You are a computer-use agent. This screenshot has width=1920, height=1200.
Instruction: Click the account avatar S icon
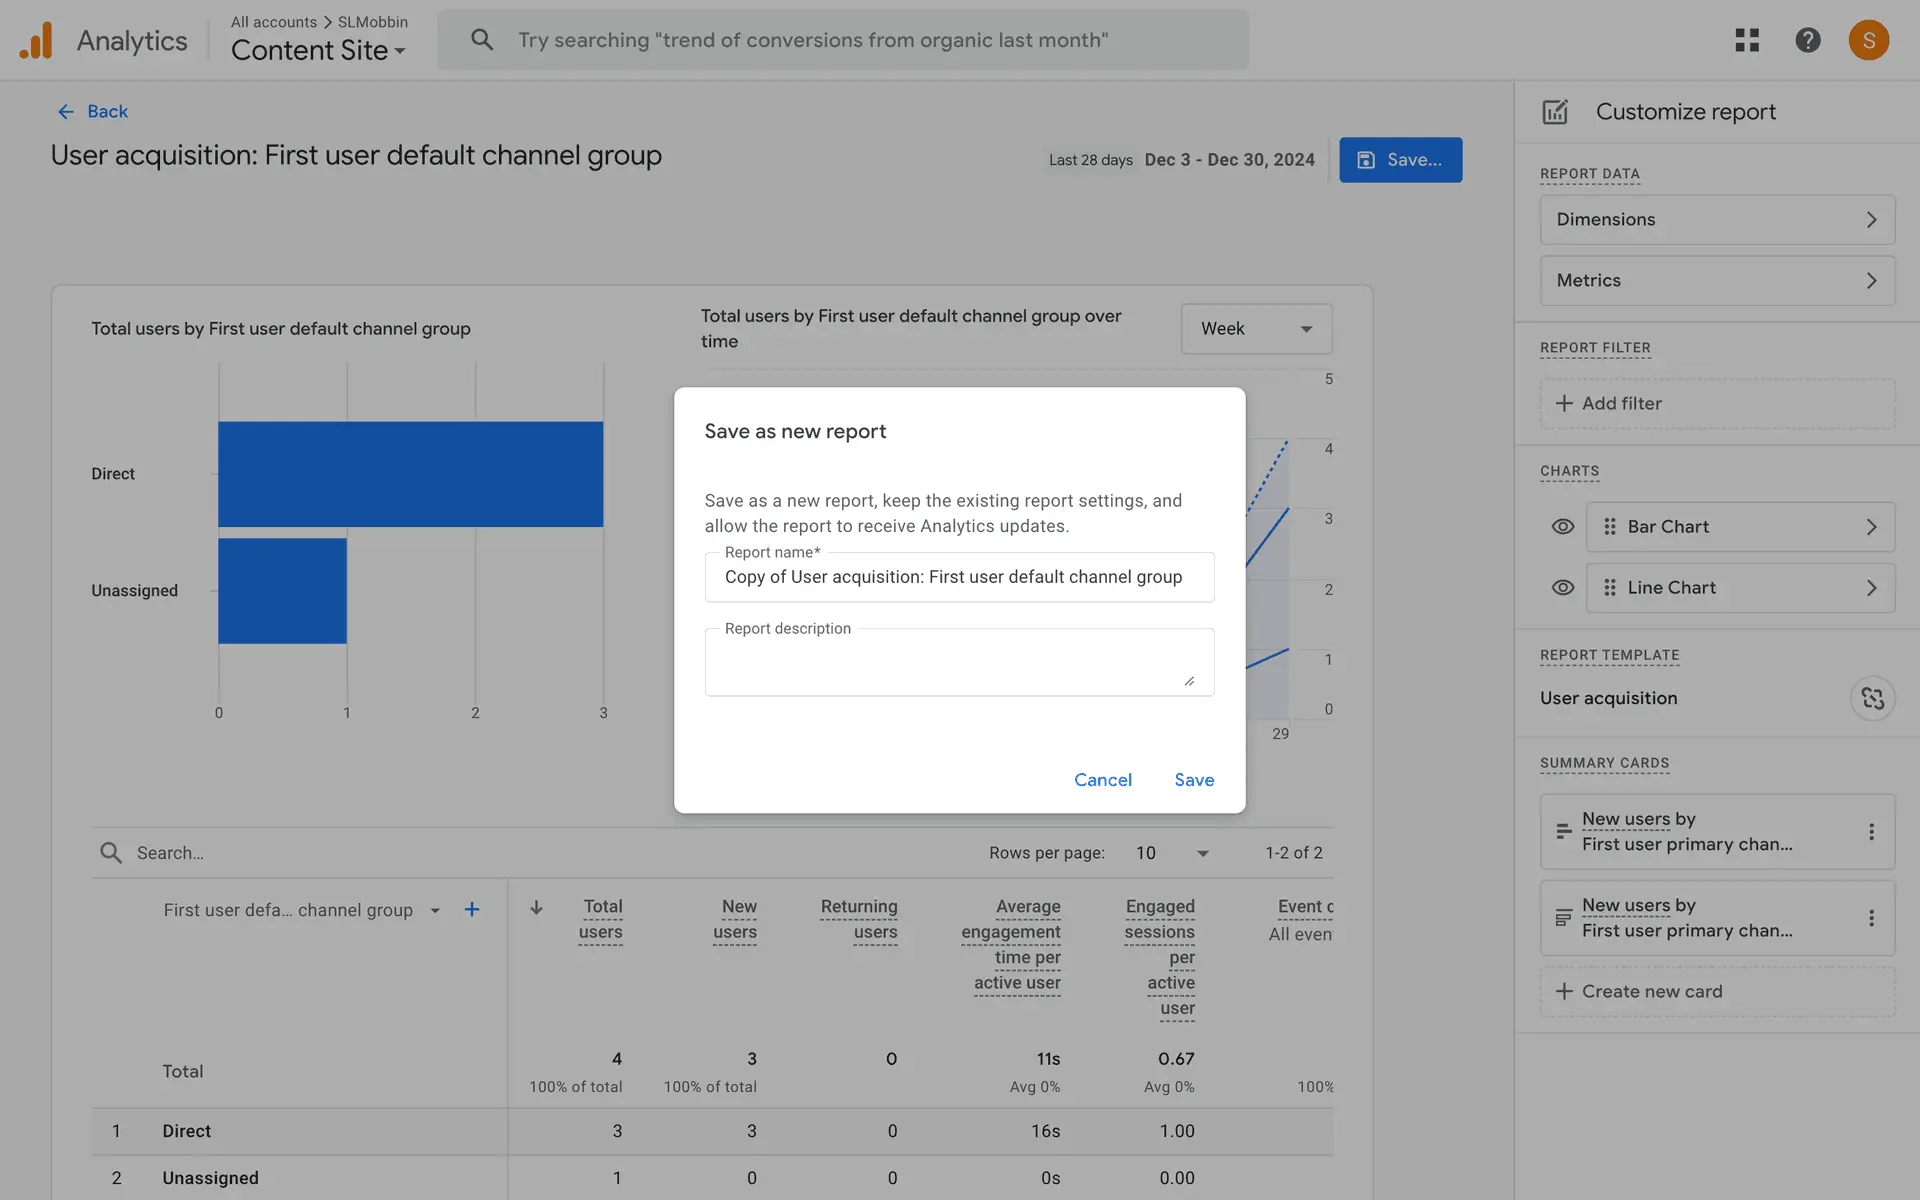(x=1867, y=40)
